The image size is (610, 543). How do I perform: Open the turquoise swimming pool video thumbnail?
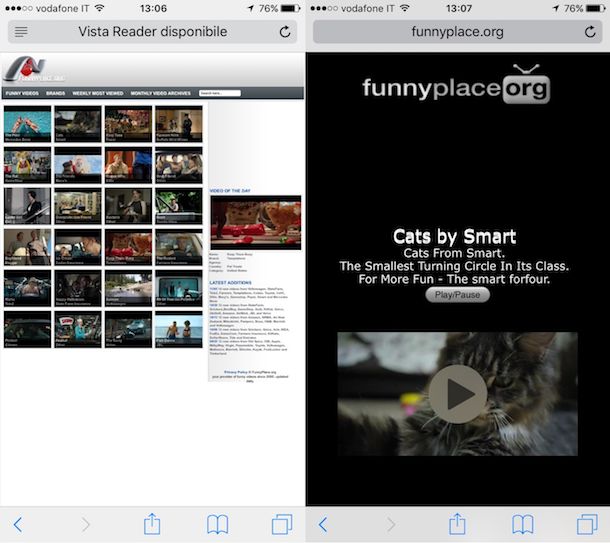27,124
